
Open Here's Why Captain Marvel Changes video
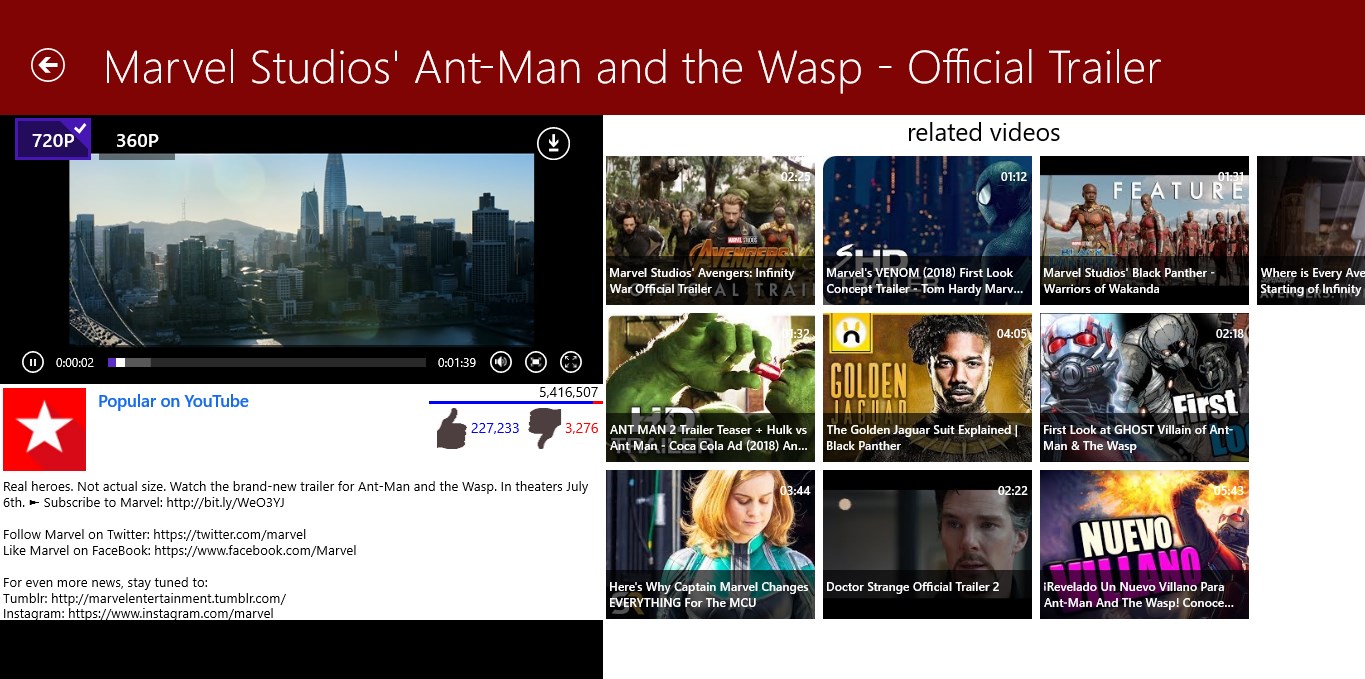pos(710,544)
